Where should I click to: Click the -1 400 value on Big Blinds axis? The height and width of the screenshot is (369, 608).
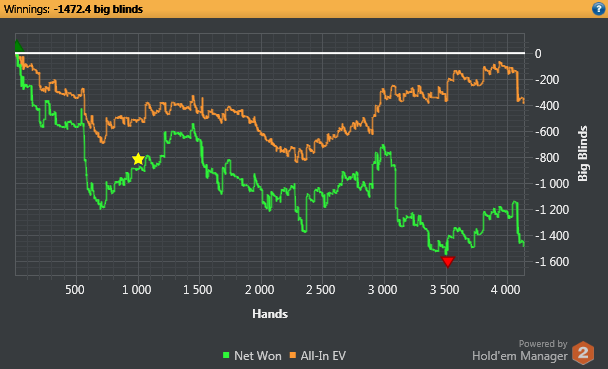point(552,236)
